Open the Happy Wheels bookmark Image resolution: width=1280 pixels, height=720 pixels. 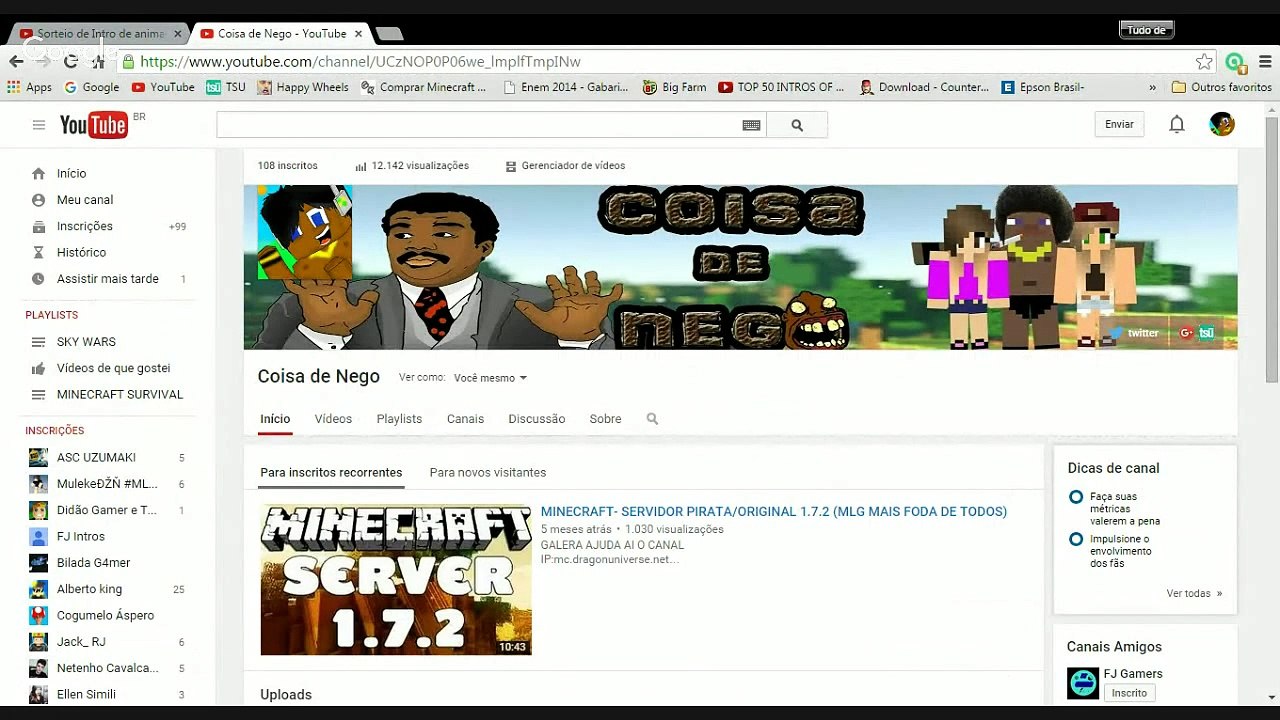click(303, 87)
